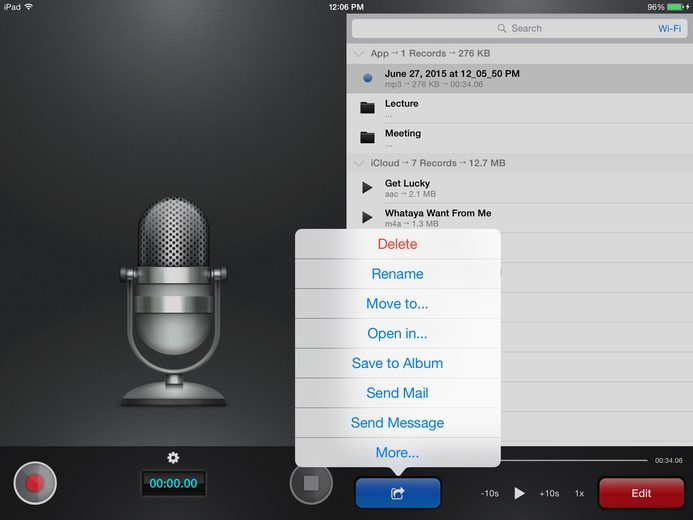Screen dimensions: 693x520
Task: Open the Lecture folder icon
Action: pyautogui.click(x=367, y=108)
